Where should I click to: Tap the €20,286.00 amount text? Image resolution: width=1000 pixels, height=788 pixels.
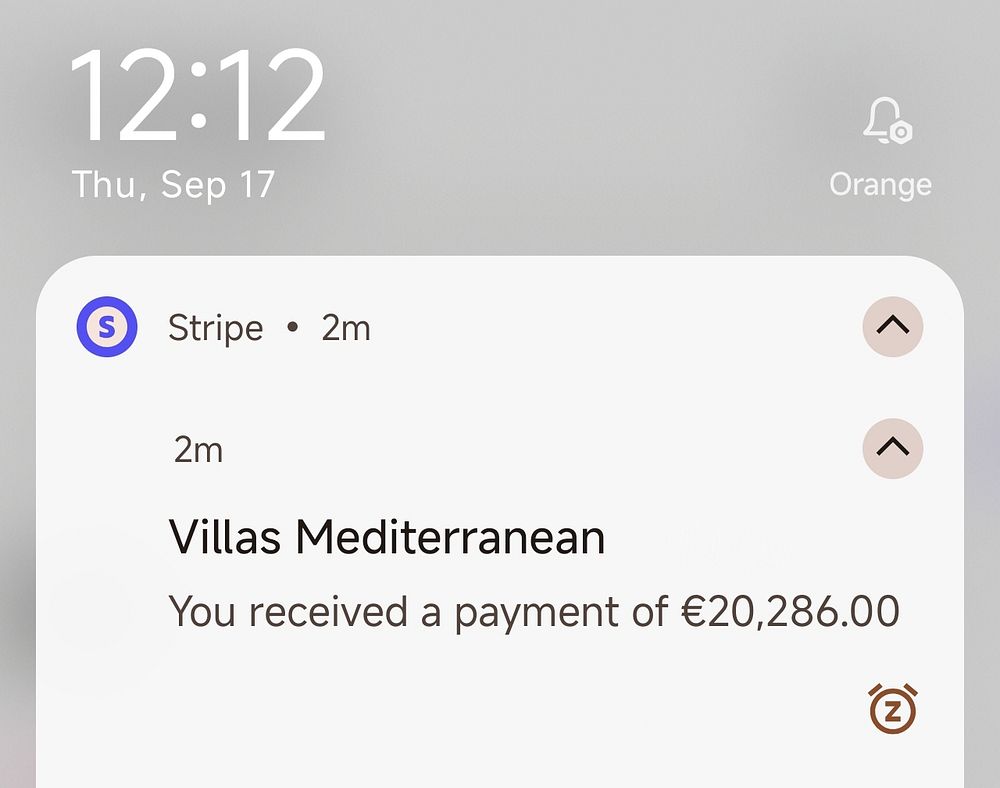click(790, 611)
